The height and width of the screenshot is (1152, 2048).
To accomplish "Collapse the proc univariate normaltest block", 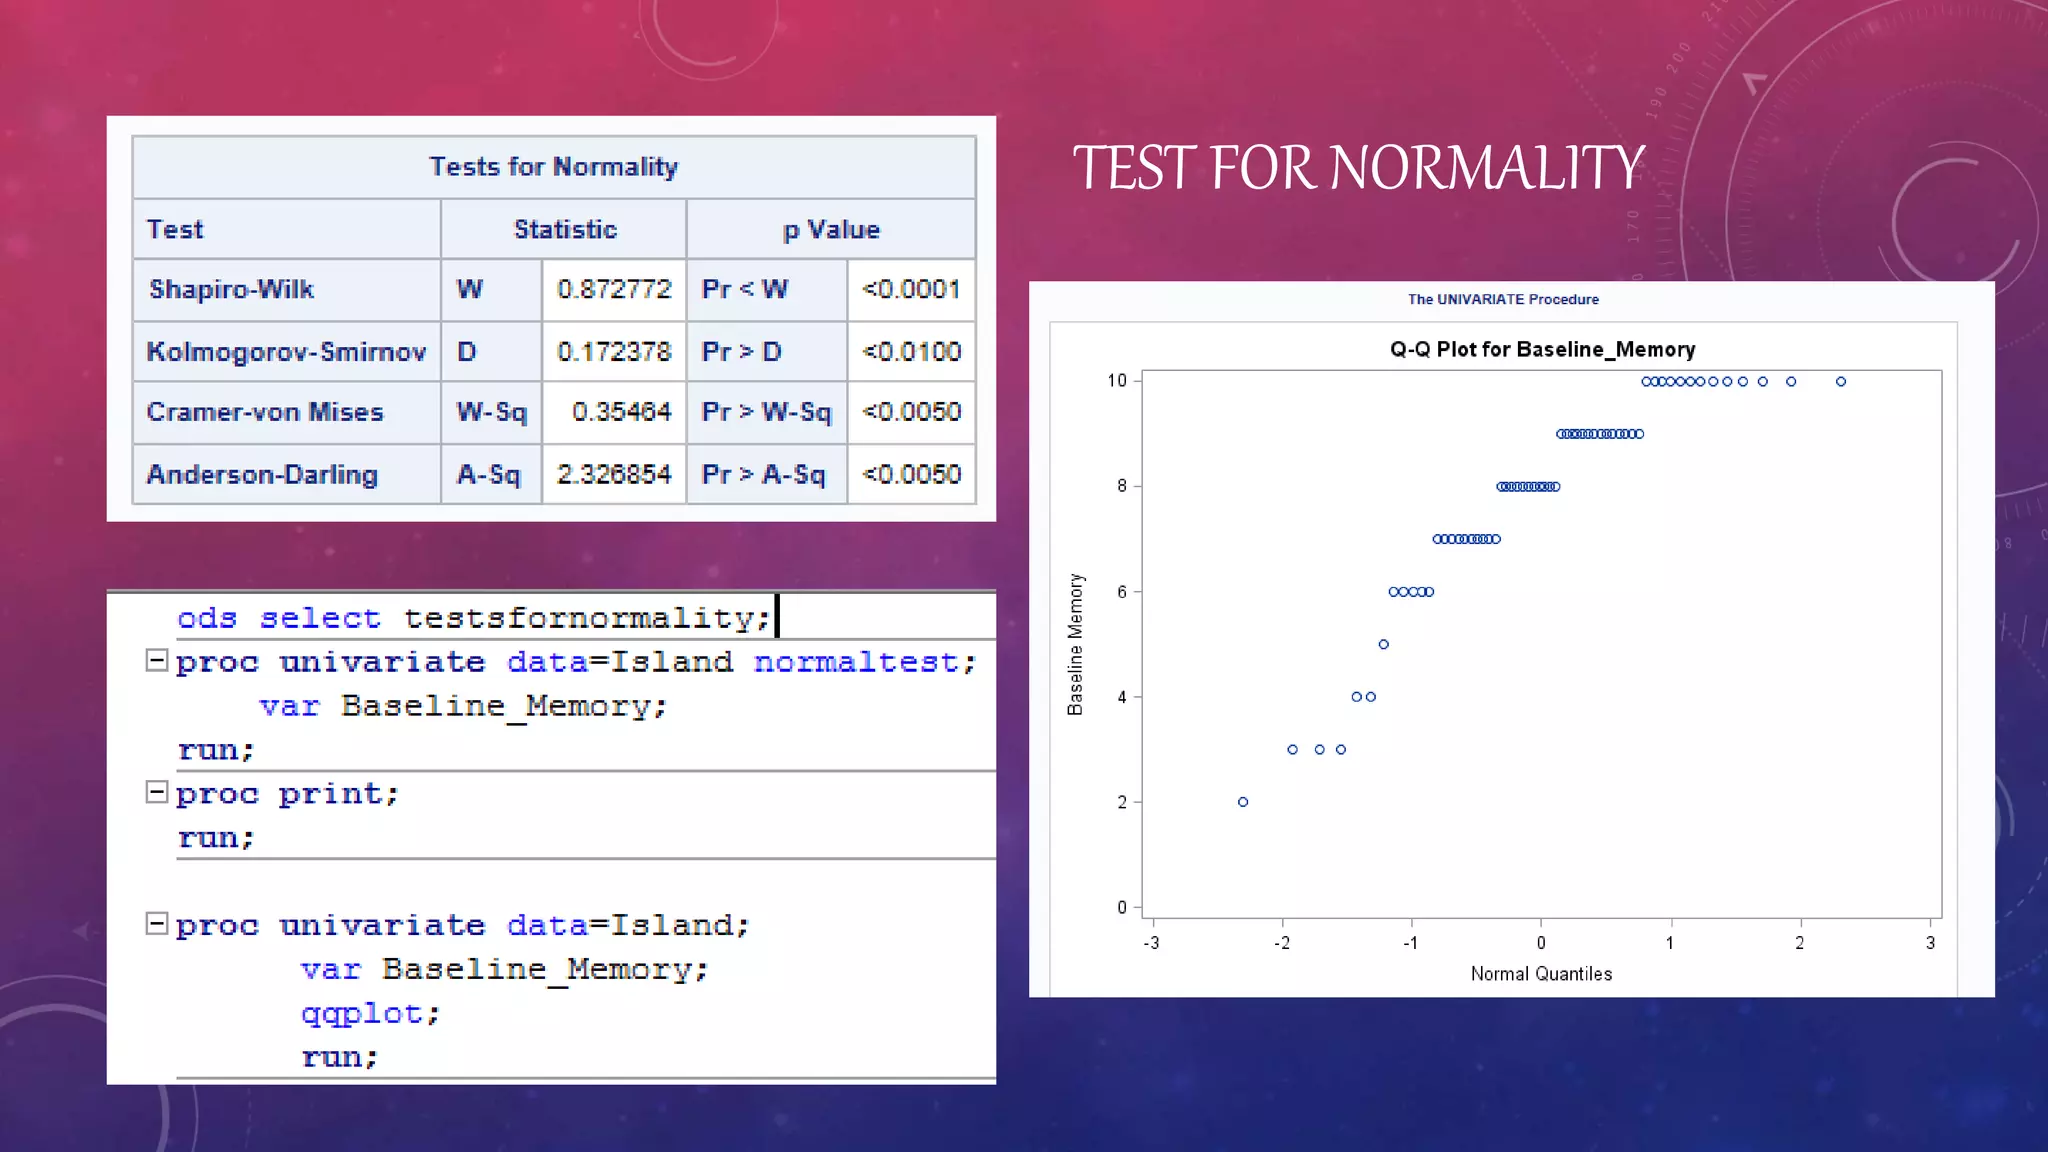I will coord(156,661).
